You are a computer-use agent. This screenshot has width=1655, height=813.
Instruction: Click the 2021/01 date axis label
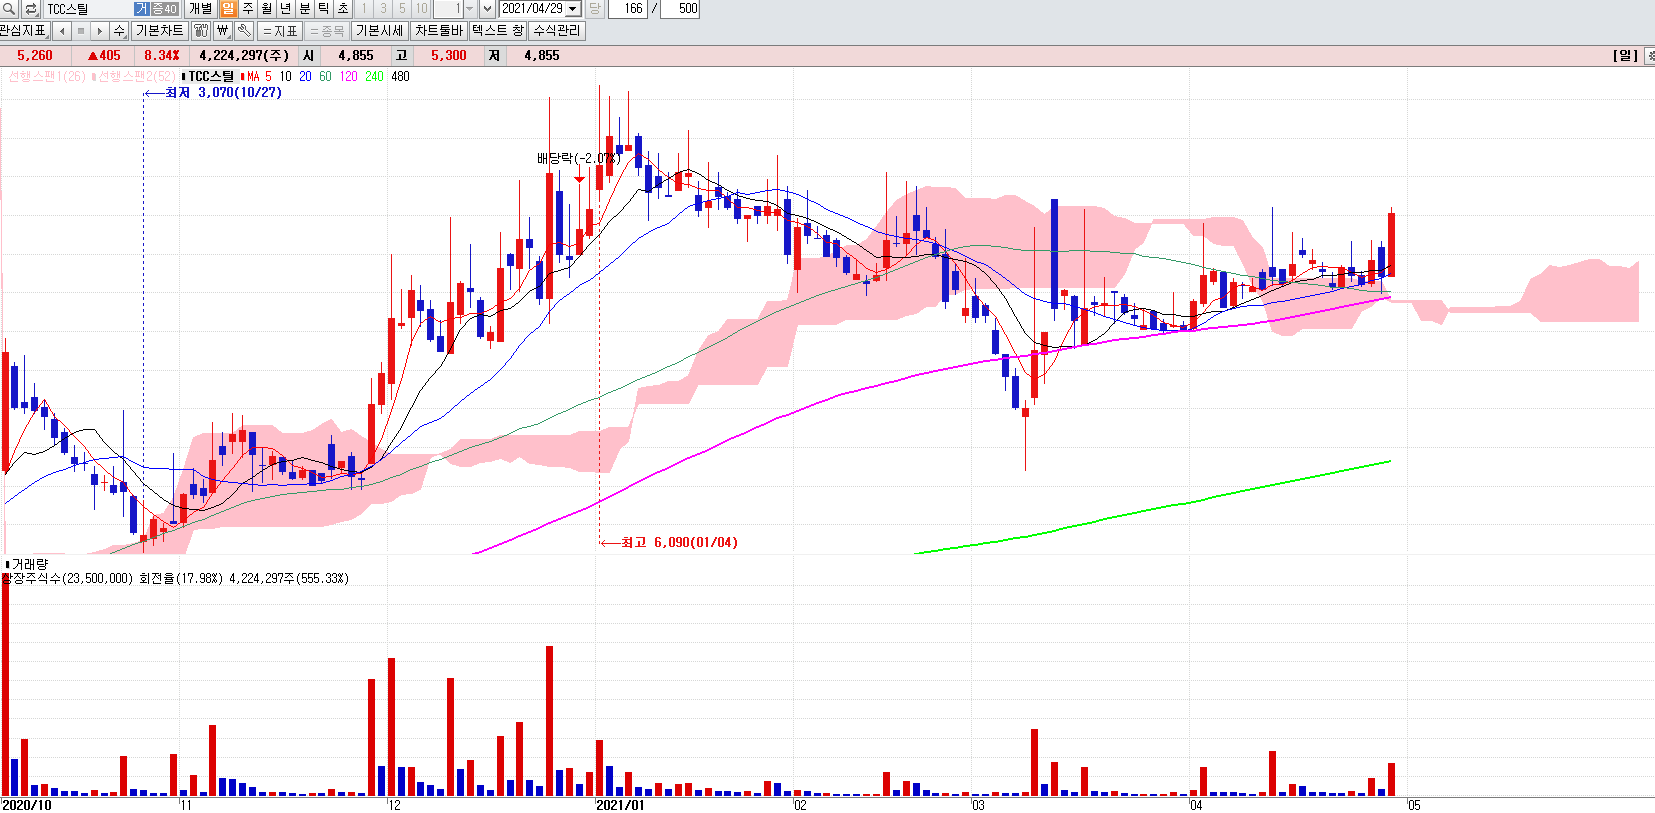click(621, 805)
